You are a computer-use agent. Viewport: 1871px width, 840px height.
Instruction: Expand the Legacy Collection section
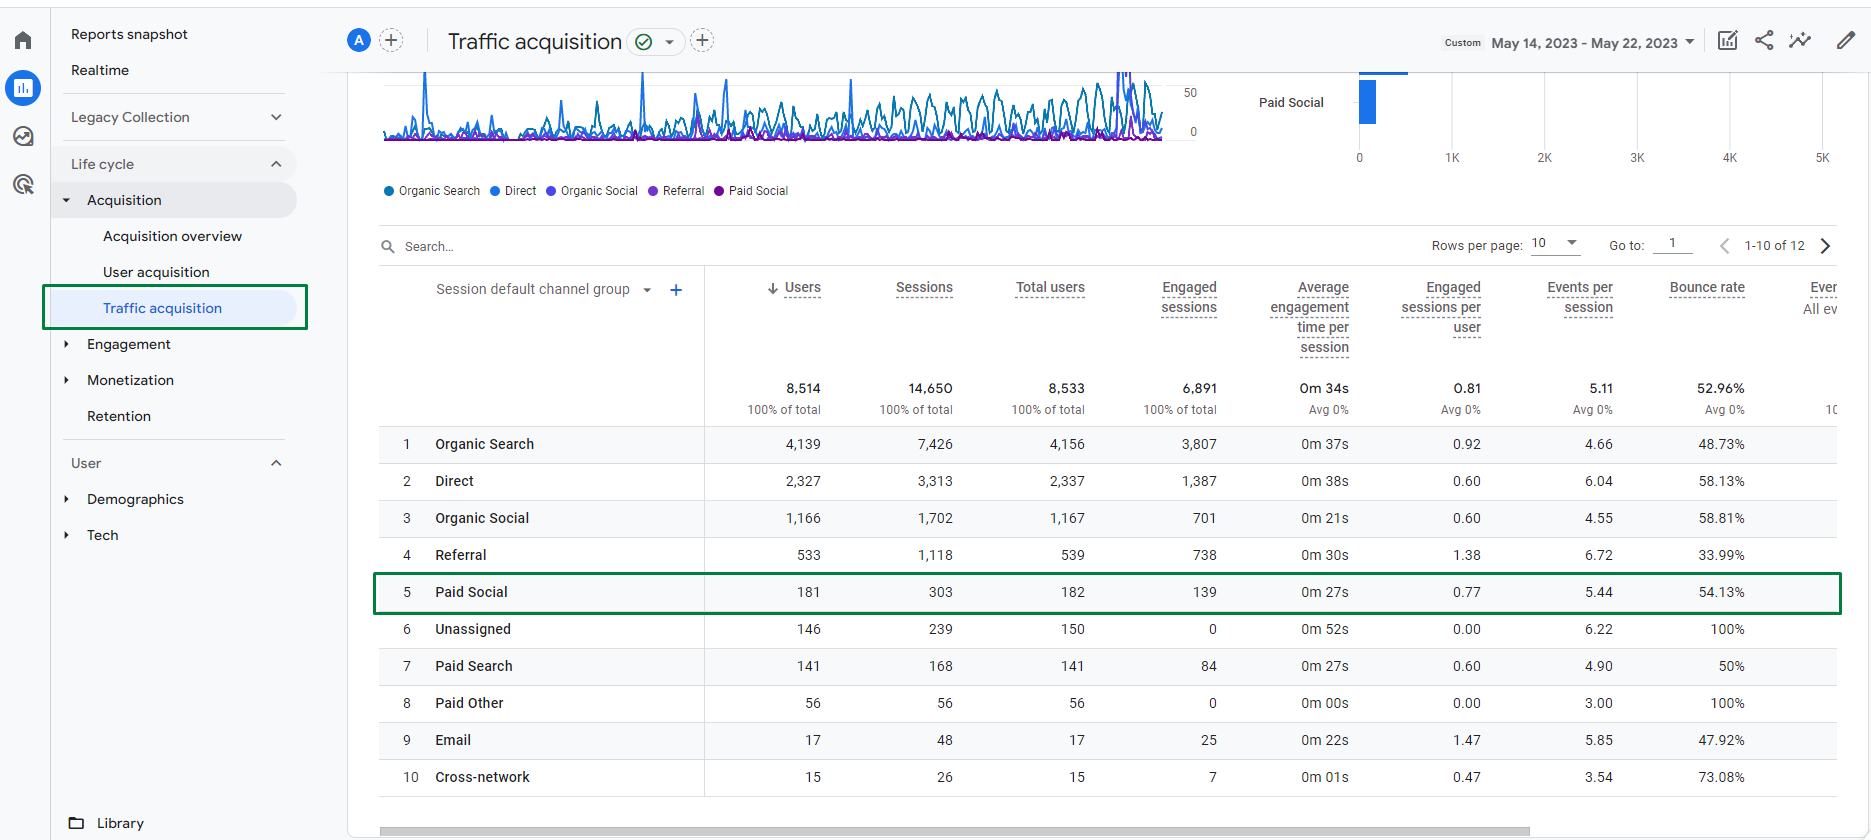pos(176,117)
